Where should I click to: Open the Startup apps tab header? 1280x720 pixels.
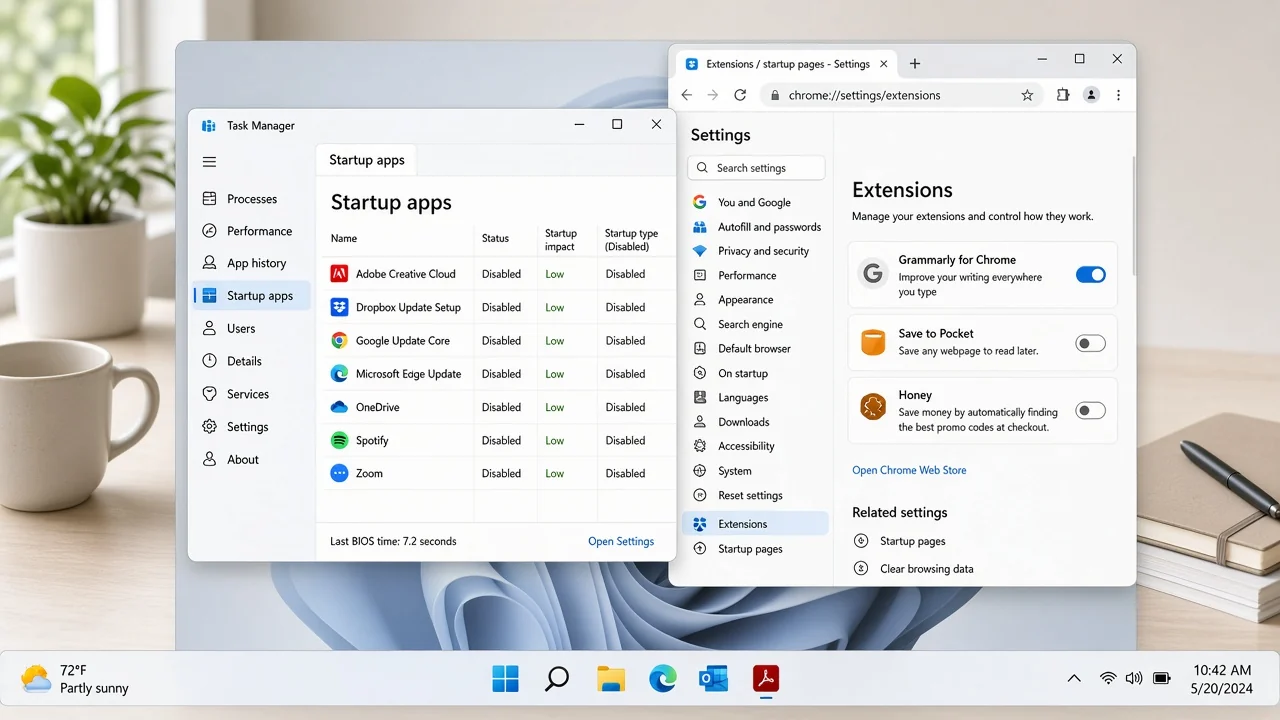tap(367, 160)
